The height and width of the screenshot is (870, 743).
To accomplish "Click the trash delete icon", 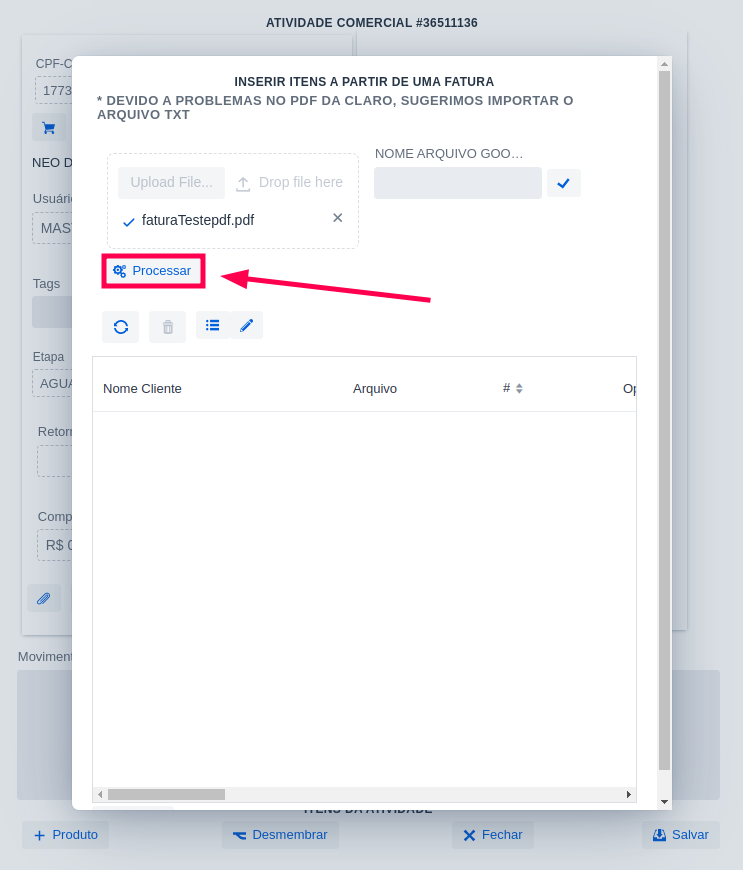I will (167, 327).
